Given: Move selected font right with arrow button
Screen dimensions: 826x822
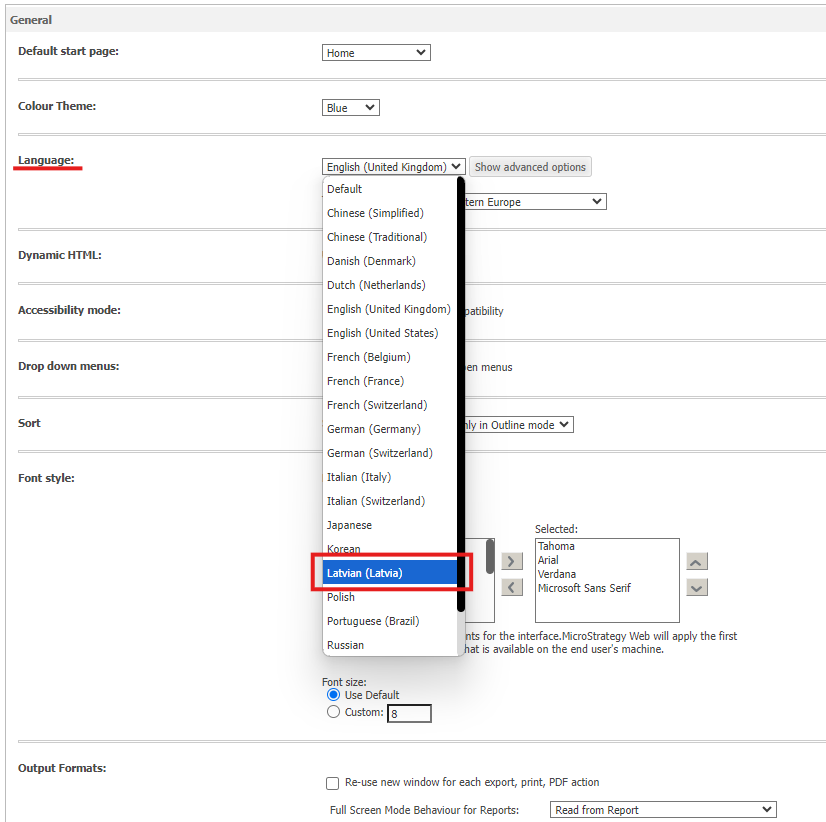Looking at the screenshot, I should [512, 561].
